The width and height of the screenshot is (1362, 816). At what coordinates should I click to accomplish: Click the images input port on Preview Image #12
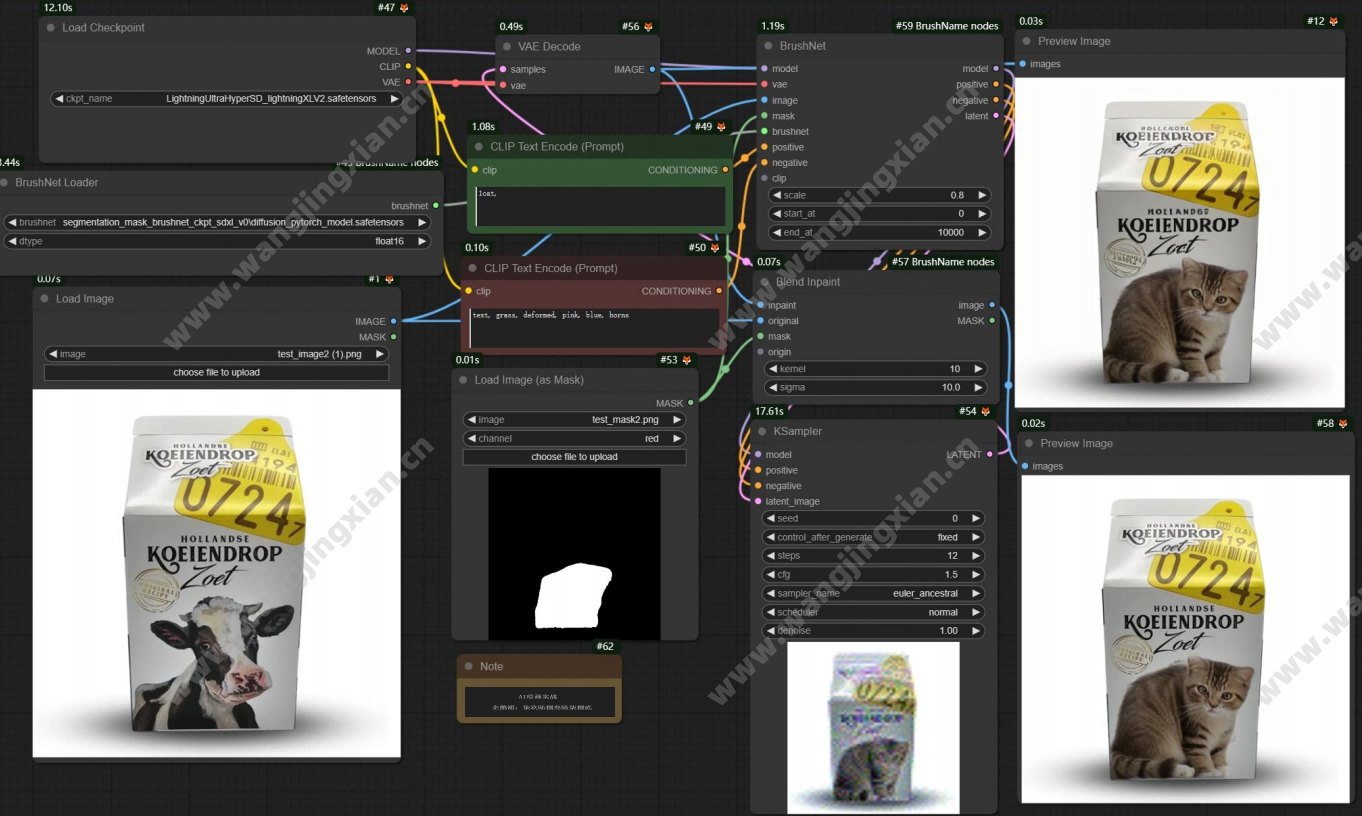coord(1022,64)
